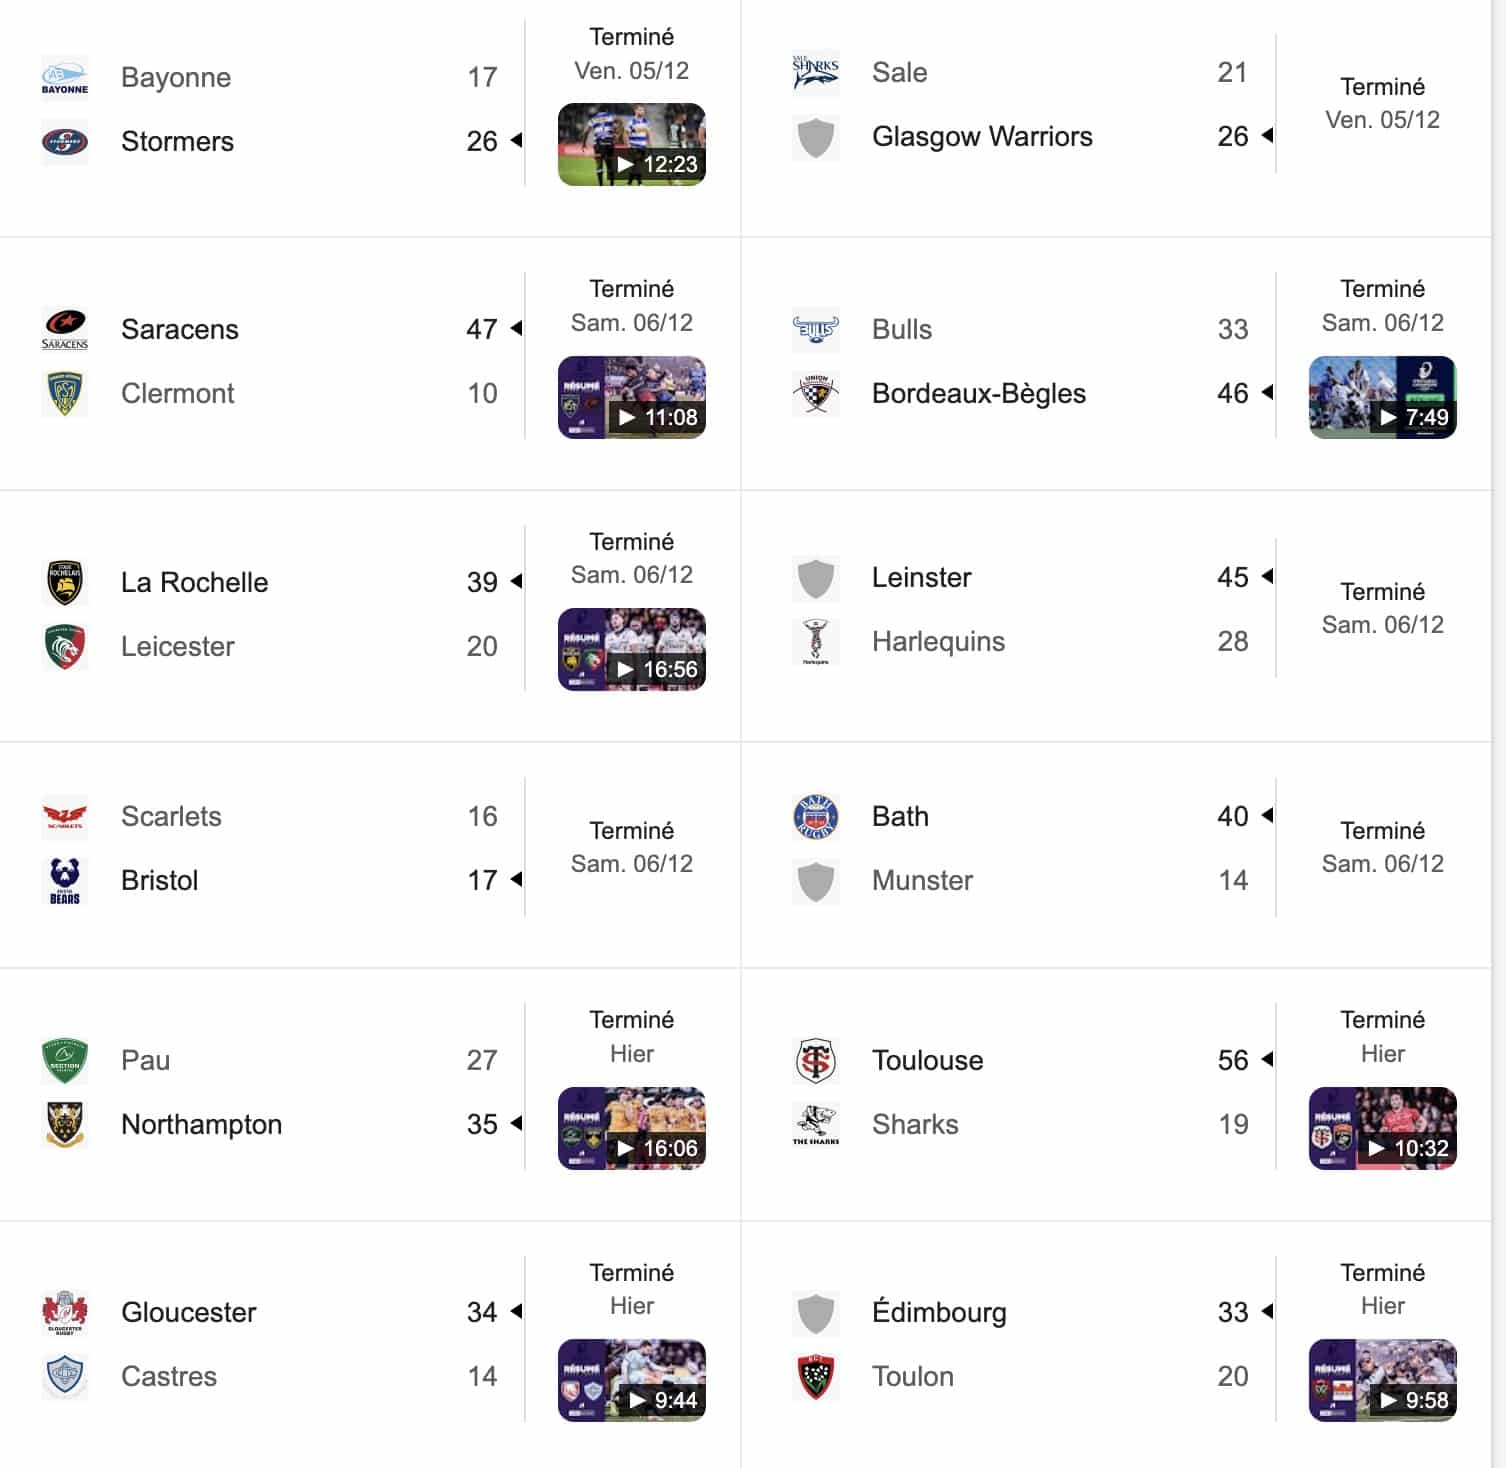Click the Sale Sharks logo
This screenshot has height=1468, width=1506.
(x=816, y=72)
